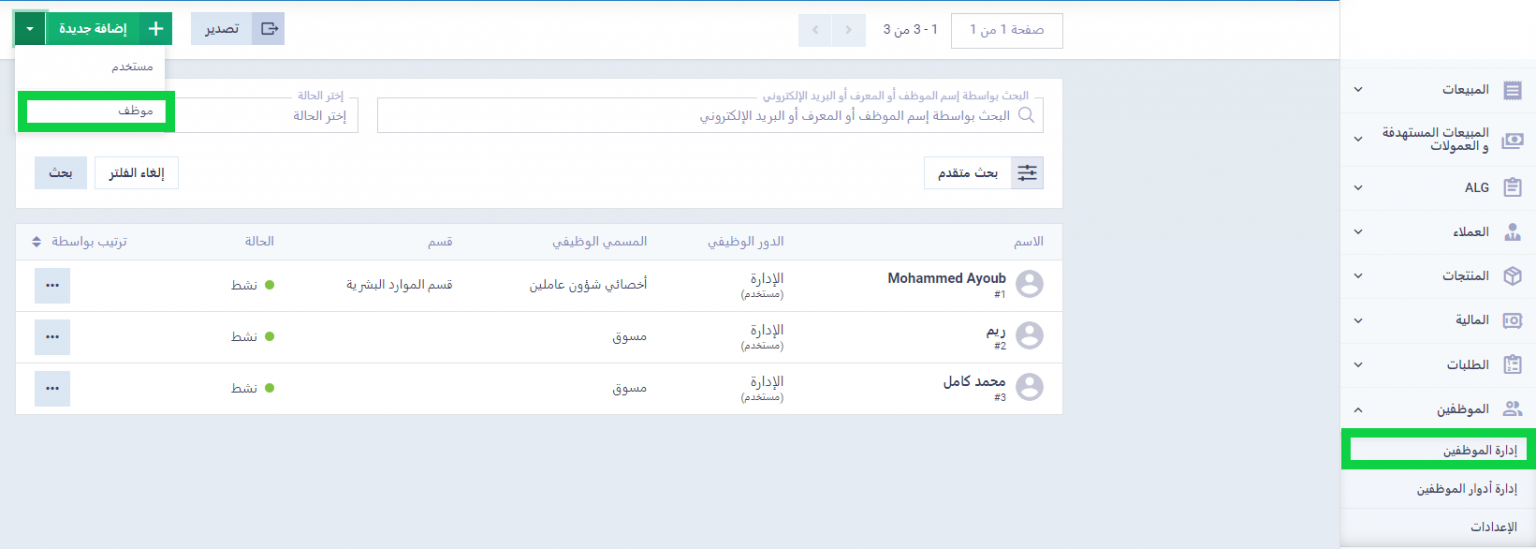The image size is (1536, 549).
Task: Select موظف from the add-new menu
Action: click(96, 112)
